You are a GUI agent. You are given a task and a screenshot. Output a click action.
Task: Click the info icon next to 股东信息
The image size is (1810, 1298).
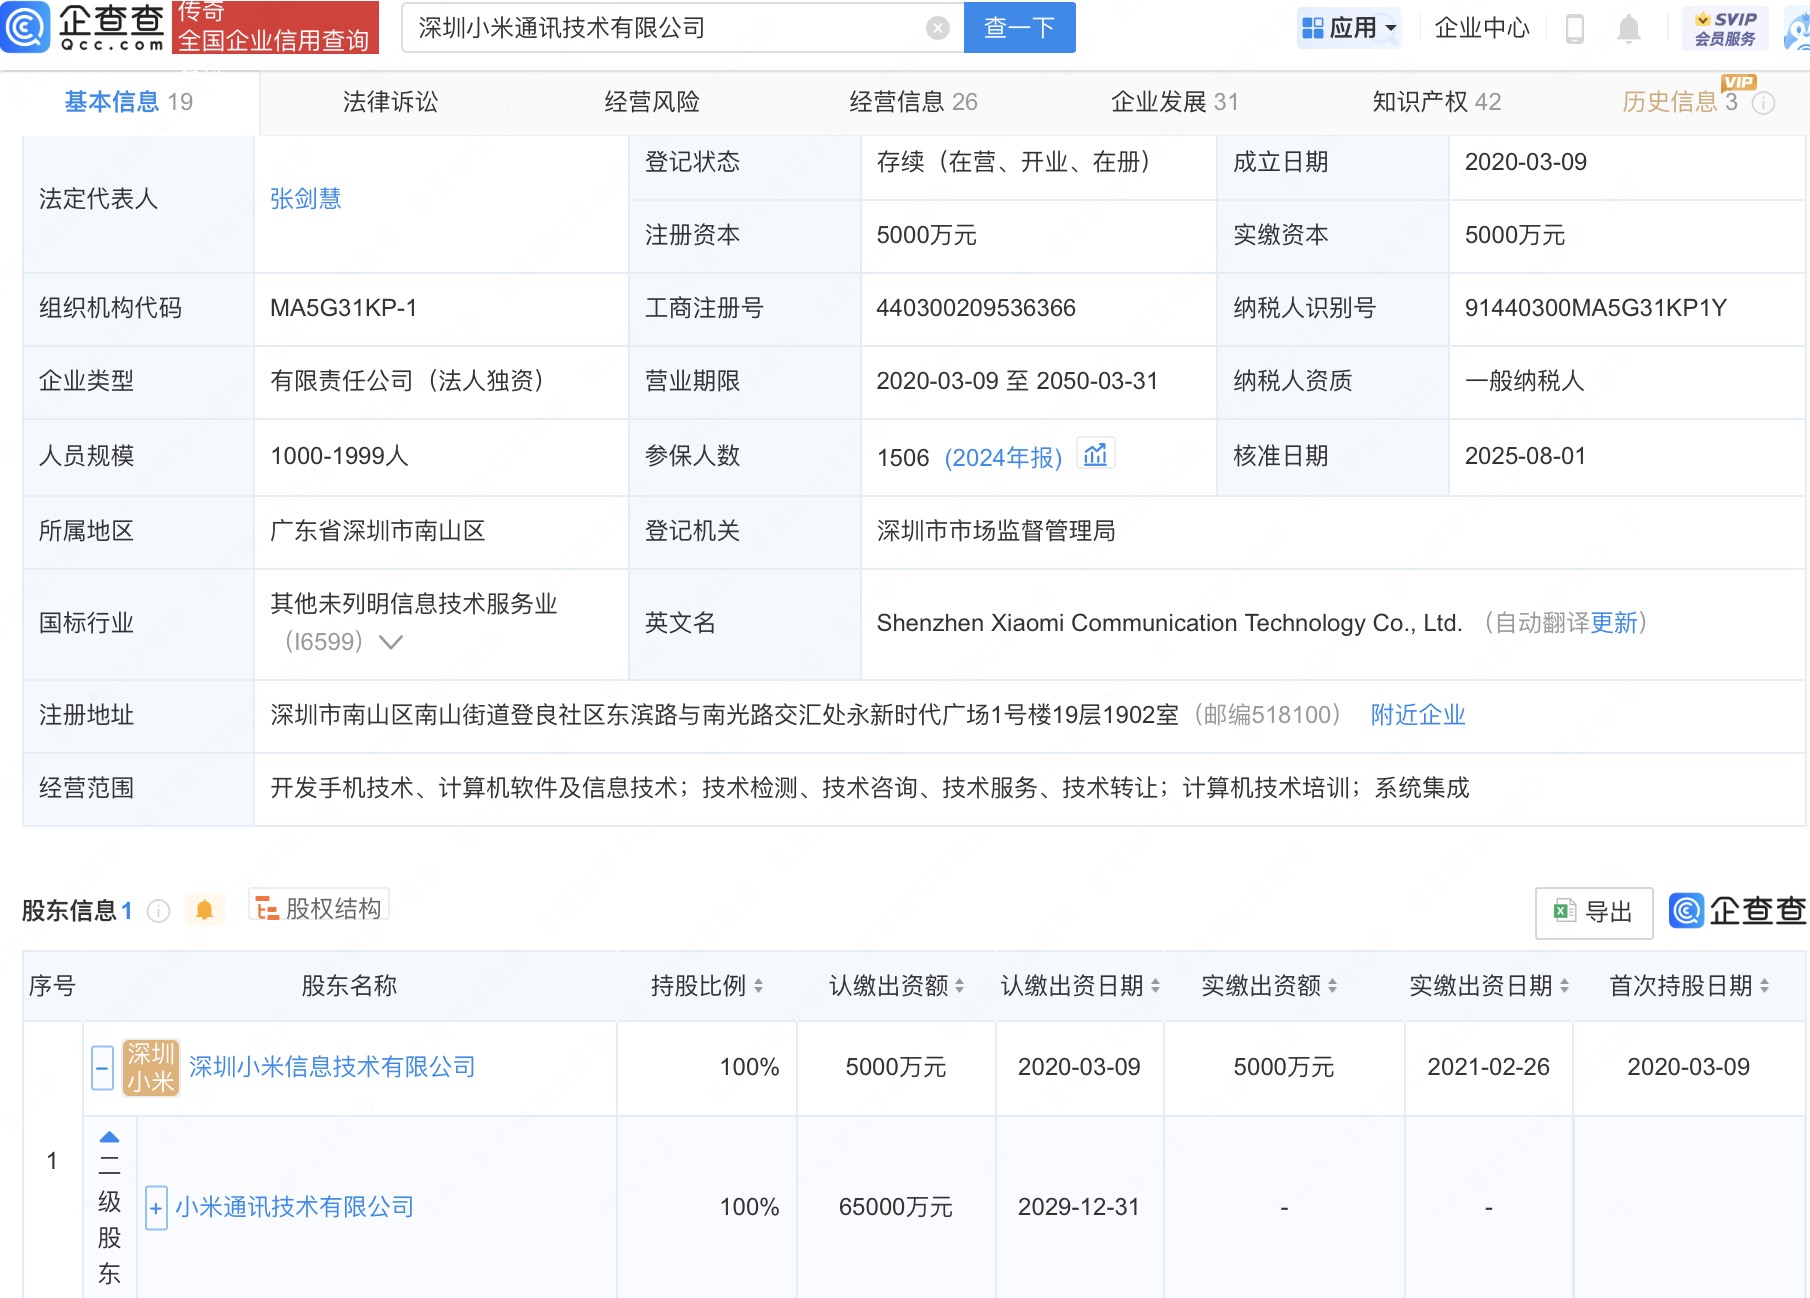click(159, 911)
